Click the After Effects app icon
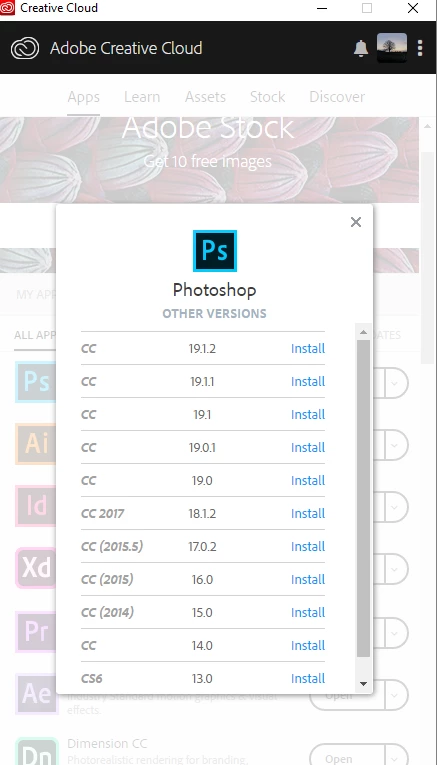 (x=36, y=694)
